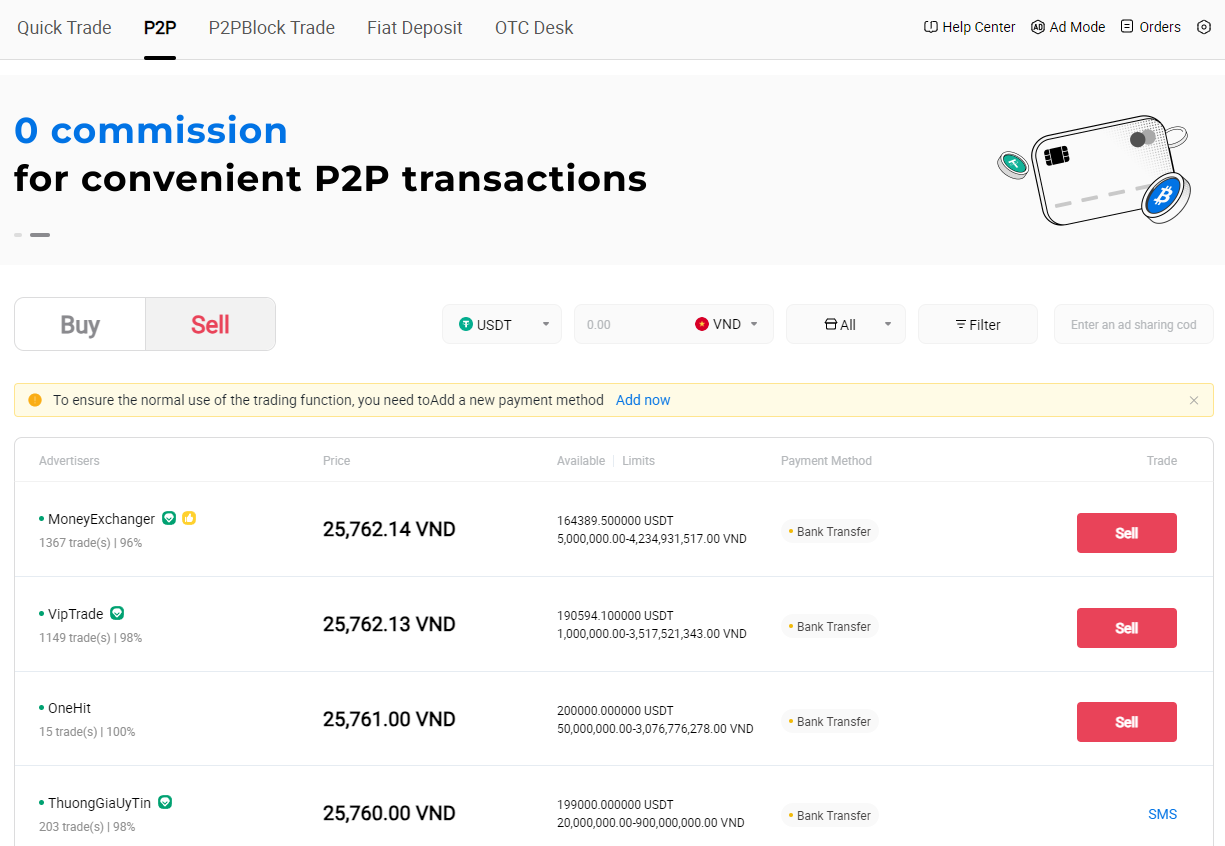Click the Help Center book icon
Image resolution: width=1225 pixels, height=846 pixels.
931,27
